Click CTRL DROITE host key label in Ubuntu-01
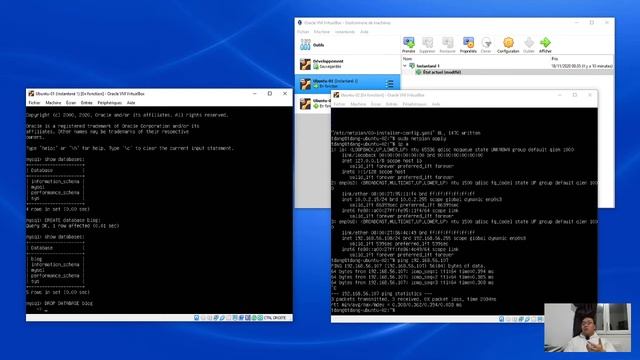Viewport: 640px width, 360px height. [x=275, y=318]
